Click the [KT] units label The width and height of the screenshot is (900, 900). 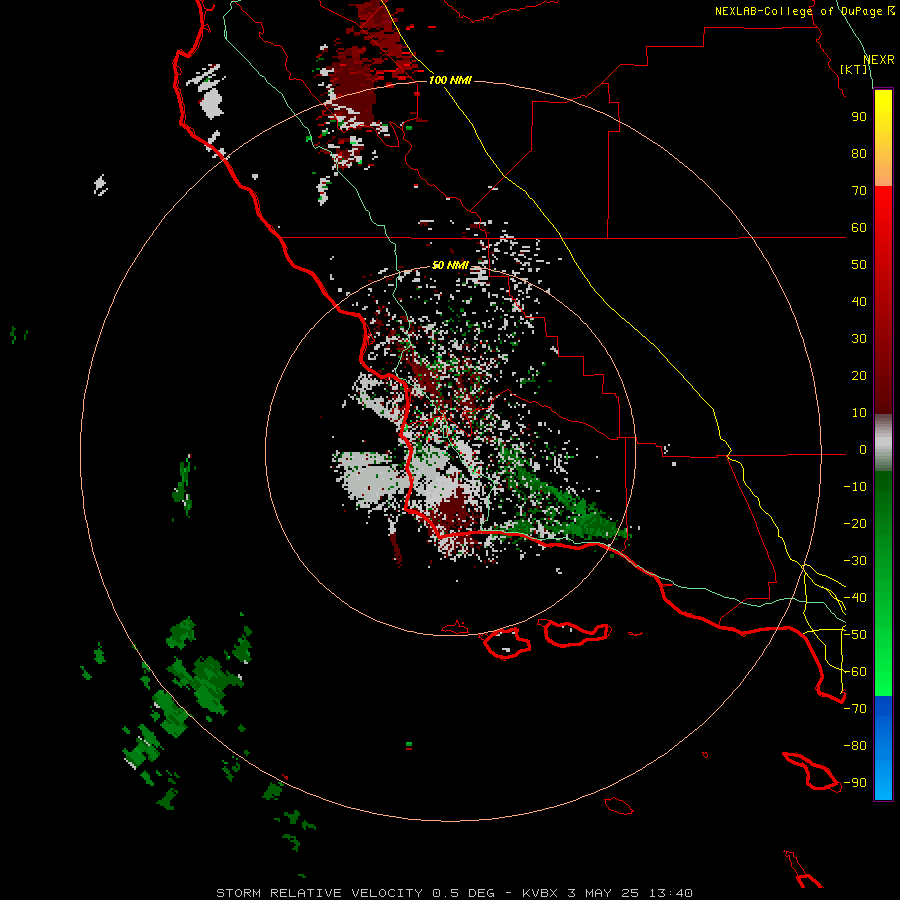(x=854, y=69)
